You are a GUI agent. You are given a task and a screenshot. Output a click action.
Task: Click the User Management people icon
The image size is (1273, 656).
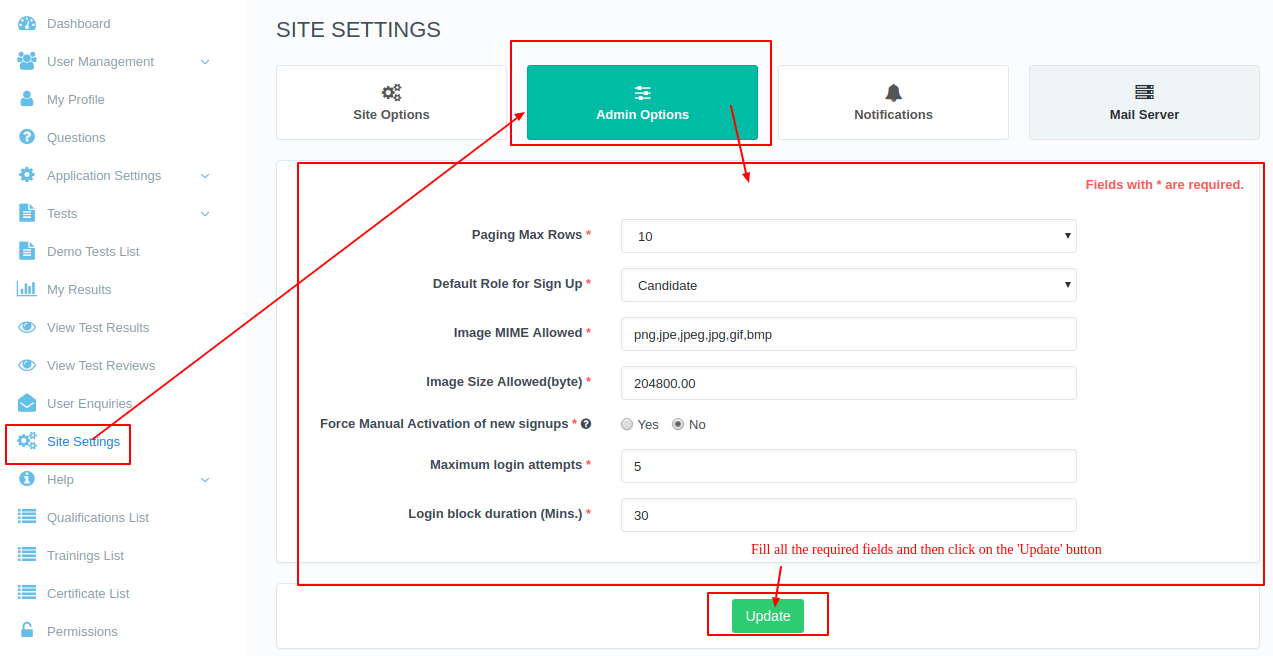click(27, 61)
